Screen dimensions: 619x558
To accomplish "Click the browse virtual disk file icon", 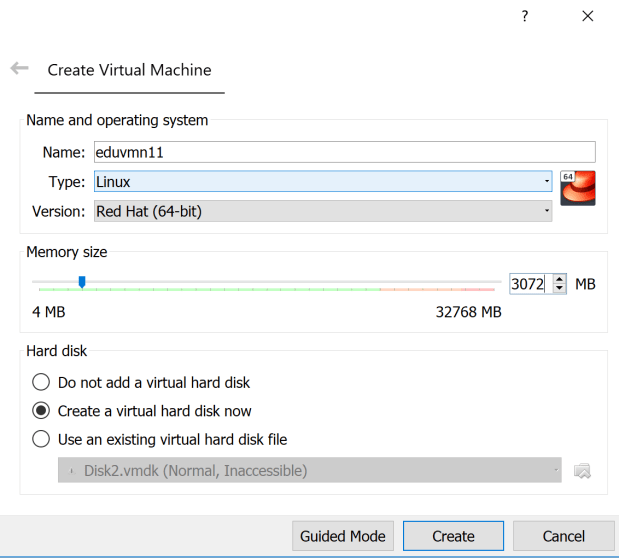I will [x=582, y=471].
